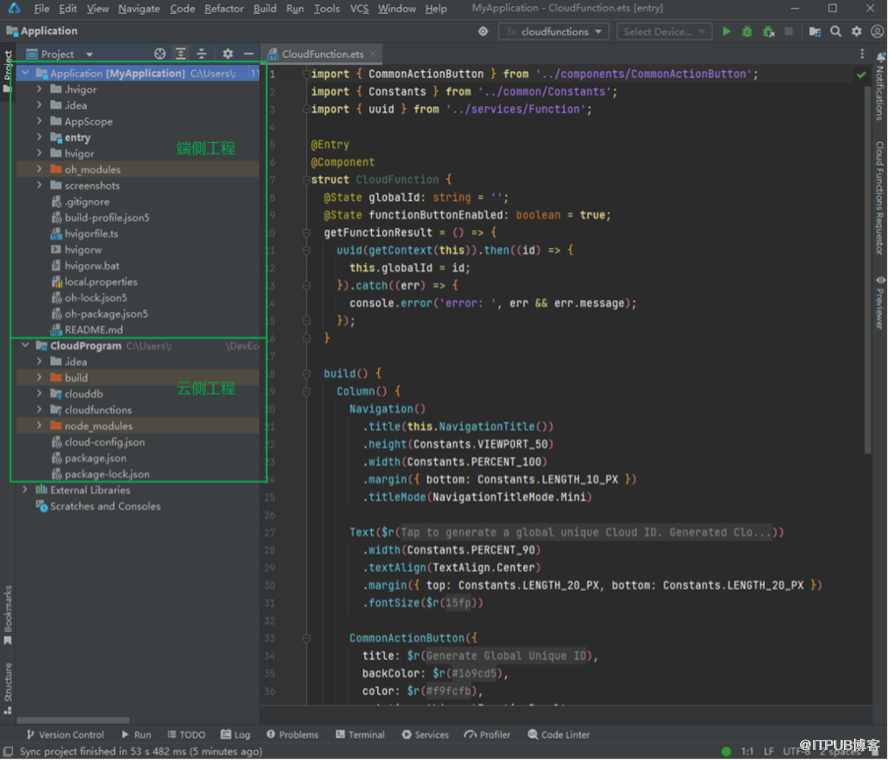Select the build-profile.json5 file
Viewport: 890px width, 760px height.
pos(107,217)
